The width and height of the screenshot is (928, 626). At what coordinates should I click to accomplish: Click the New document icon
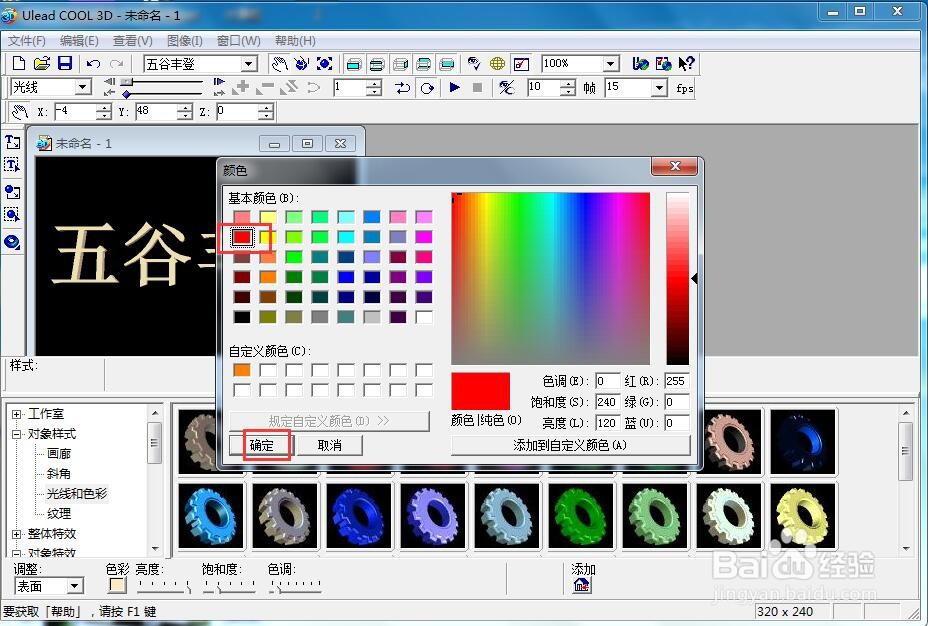18,63
